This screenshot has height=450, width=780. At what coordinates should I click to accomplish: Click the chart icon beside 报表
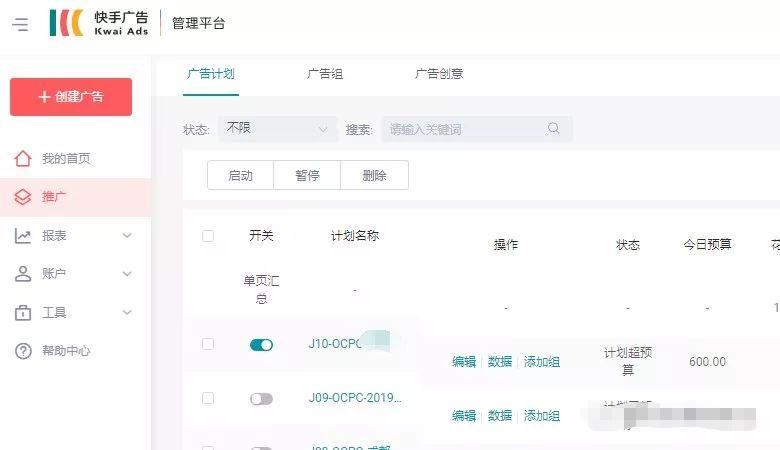[x=23, y=235]
